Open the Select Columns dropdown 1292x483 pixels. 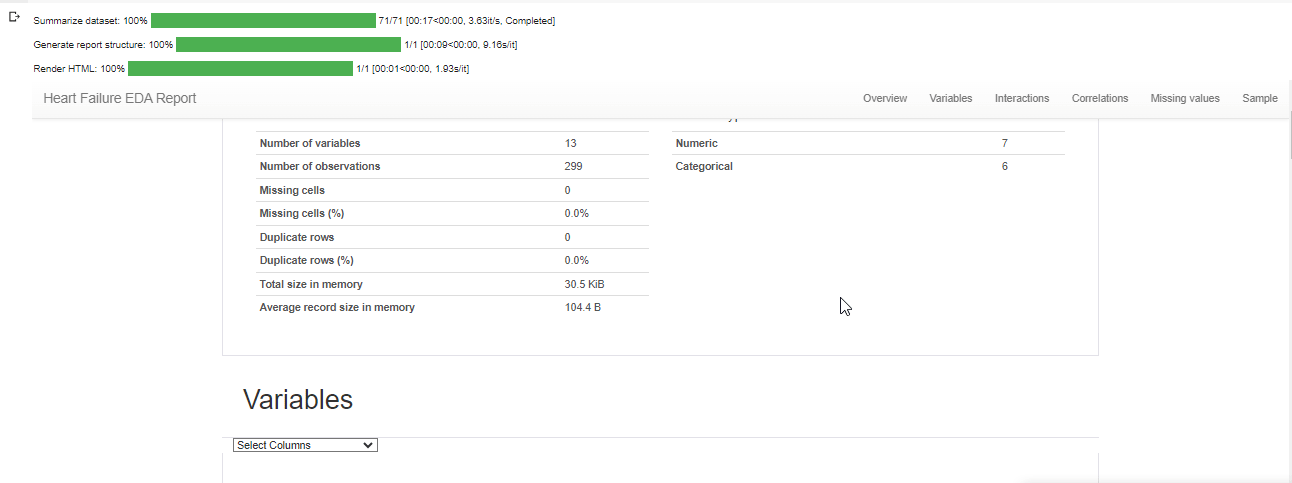click(305, 445)
